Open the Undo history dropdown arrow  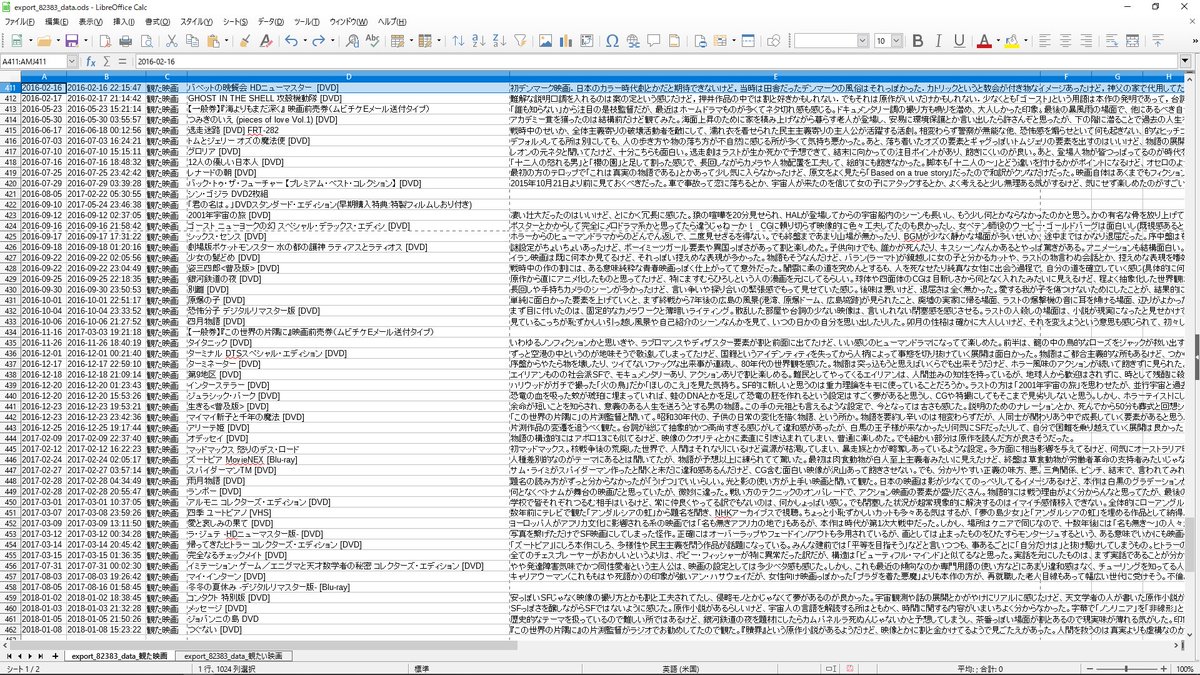pyautogui.click(x=305, y=41)
